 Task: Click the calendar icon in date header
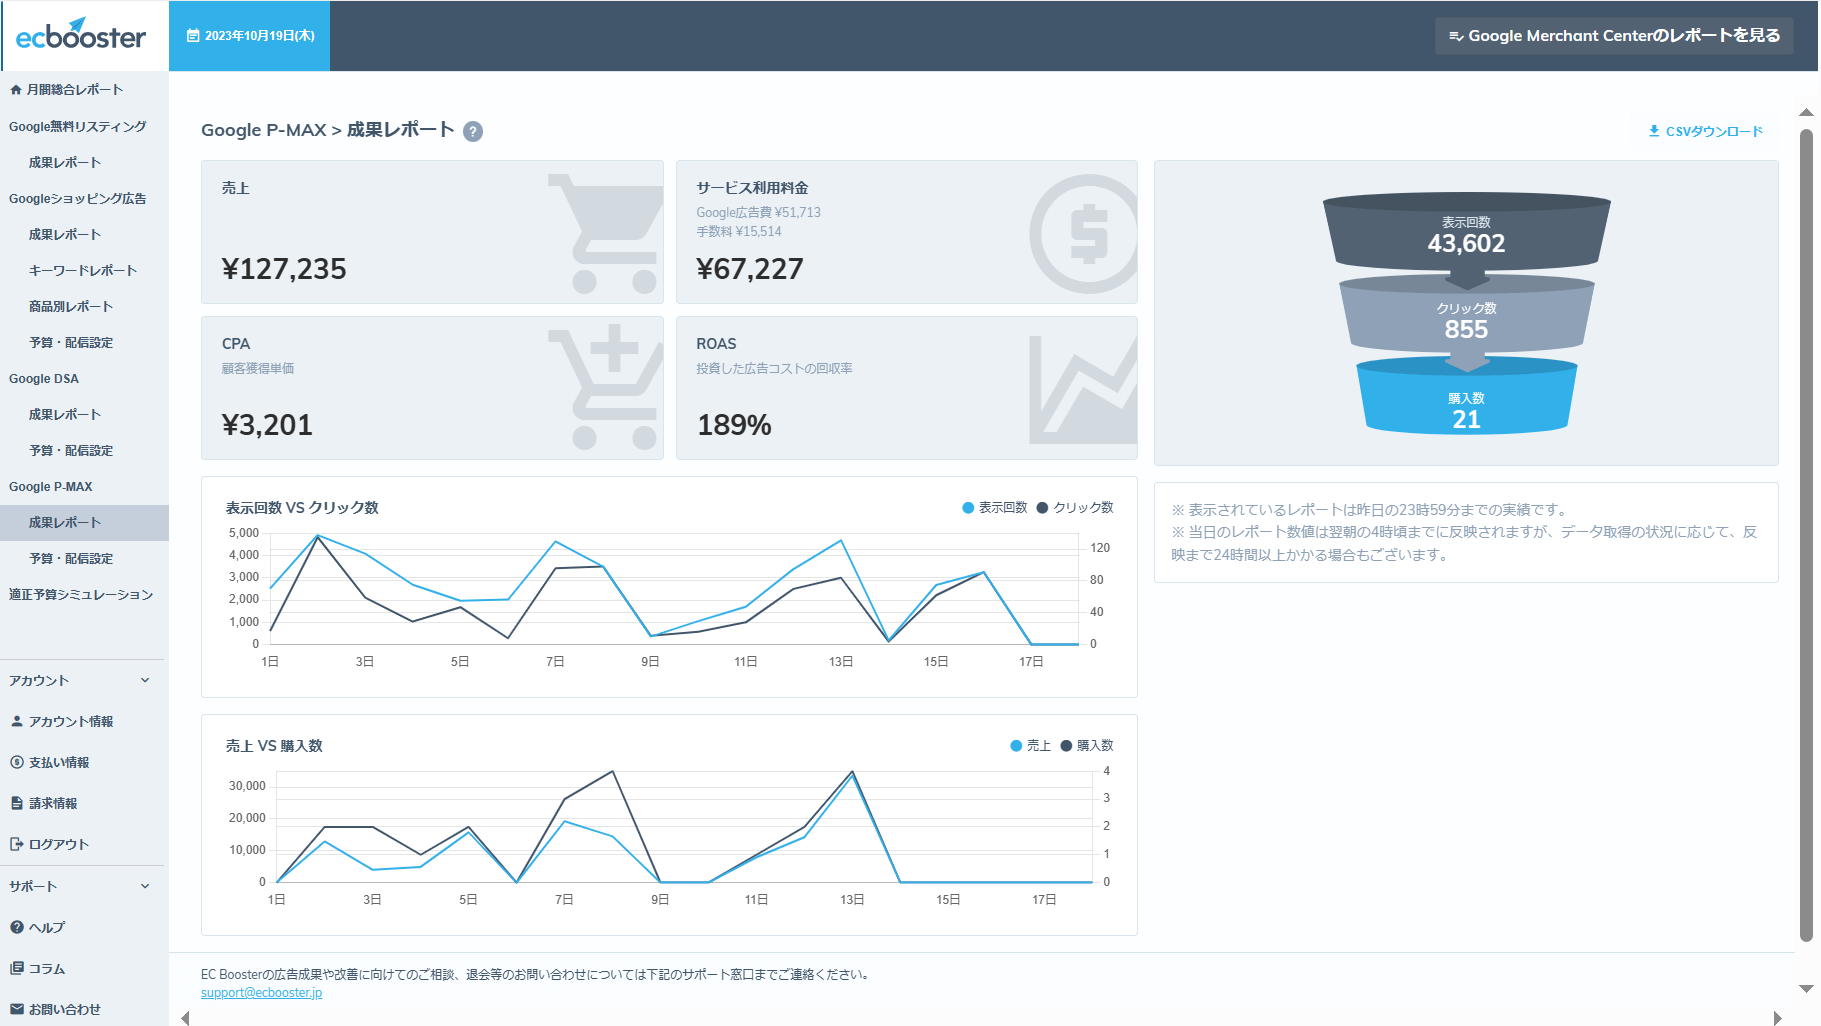point(193,36)
